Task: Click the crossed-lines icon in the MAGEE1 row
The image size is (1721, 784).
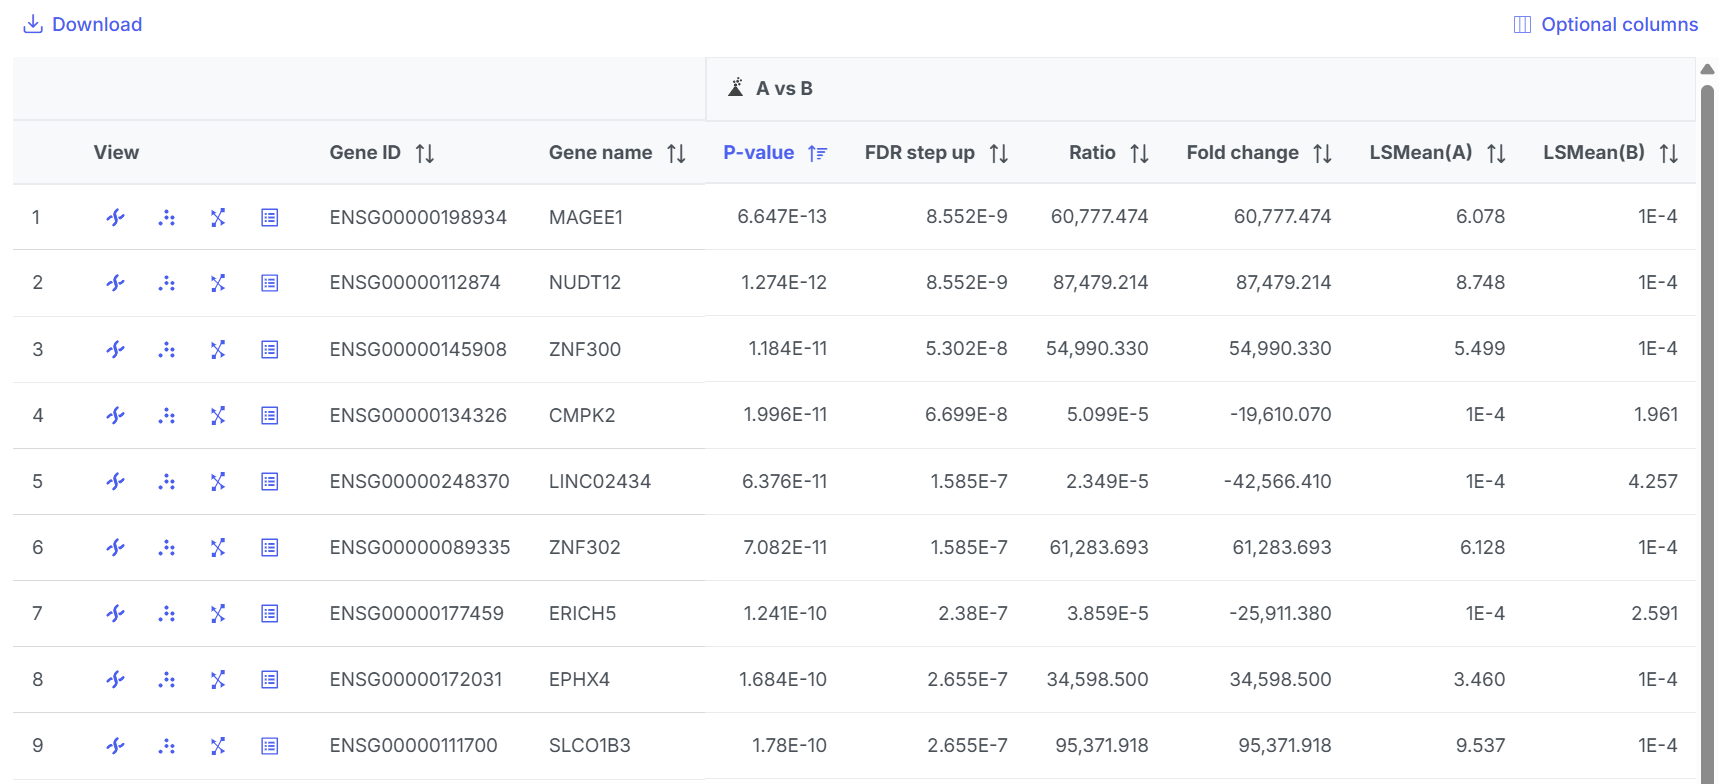Action: (218, 217)
